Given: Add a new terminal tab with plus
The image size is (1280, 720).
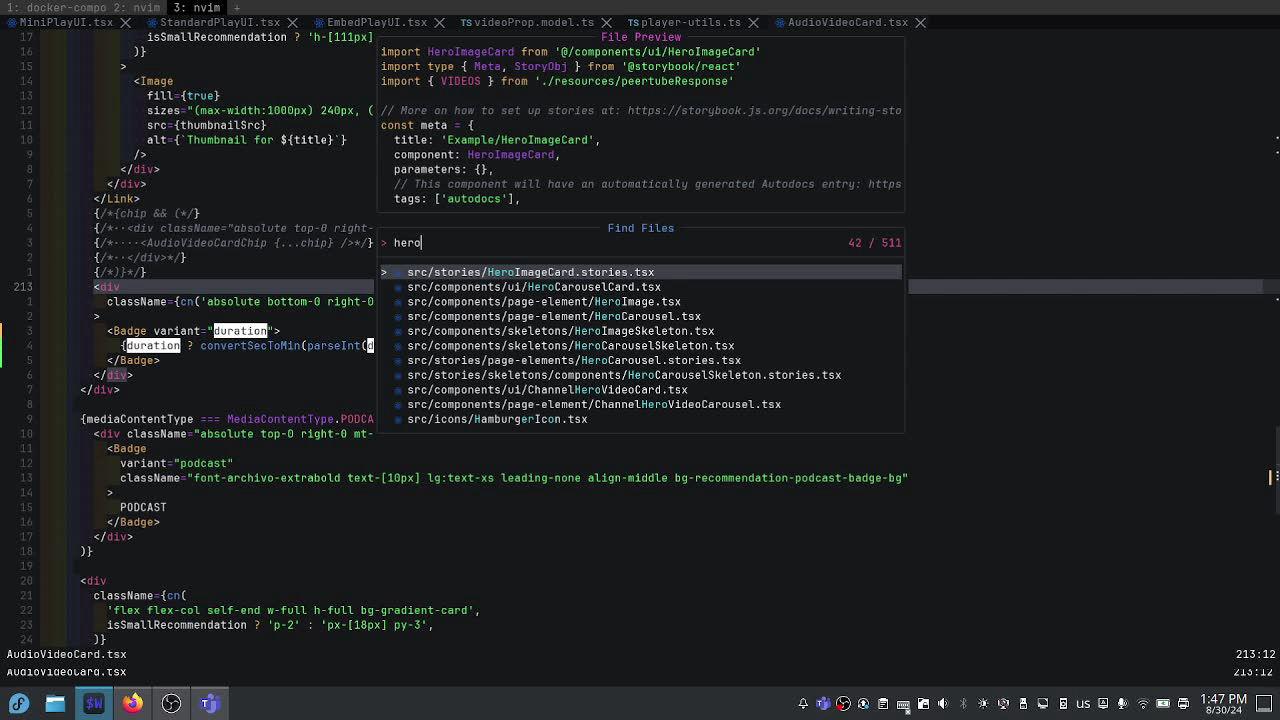Looking at the screenshot, I should [x=237, y=7].
